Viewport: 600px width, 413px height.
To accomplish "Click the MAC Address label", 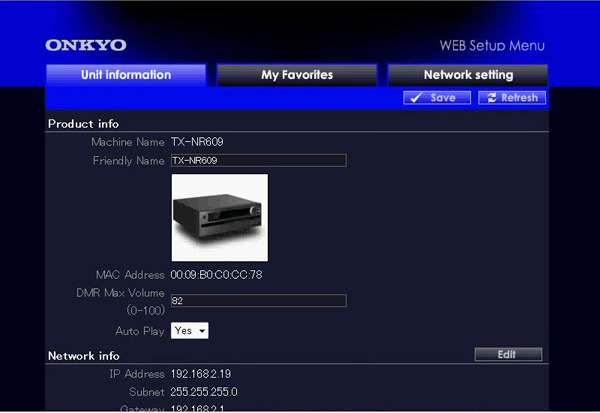I will point(130,275).
